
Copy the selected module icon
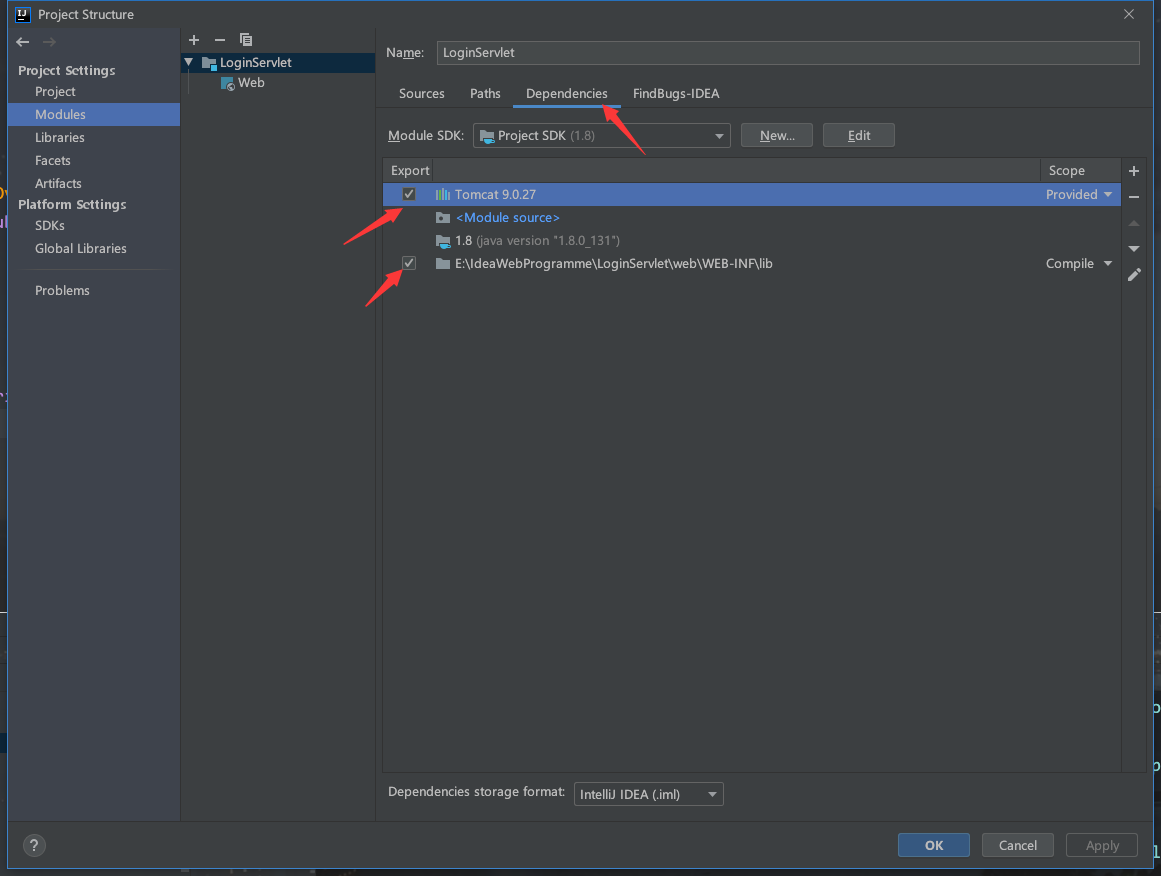coord(246,40)
